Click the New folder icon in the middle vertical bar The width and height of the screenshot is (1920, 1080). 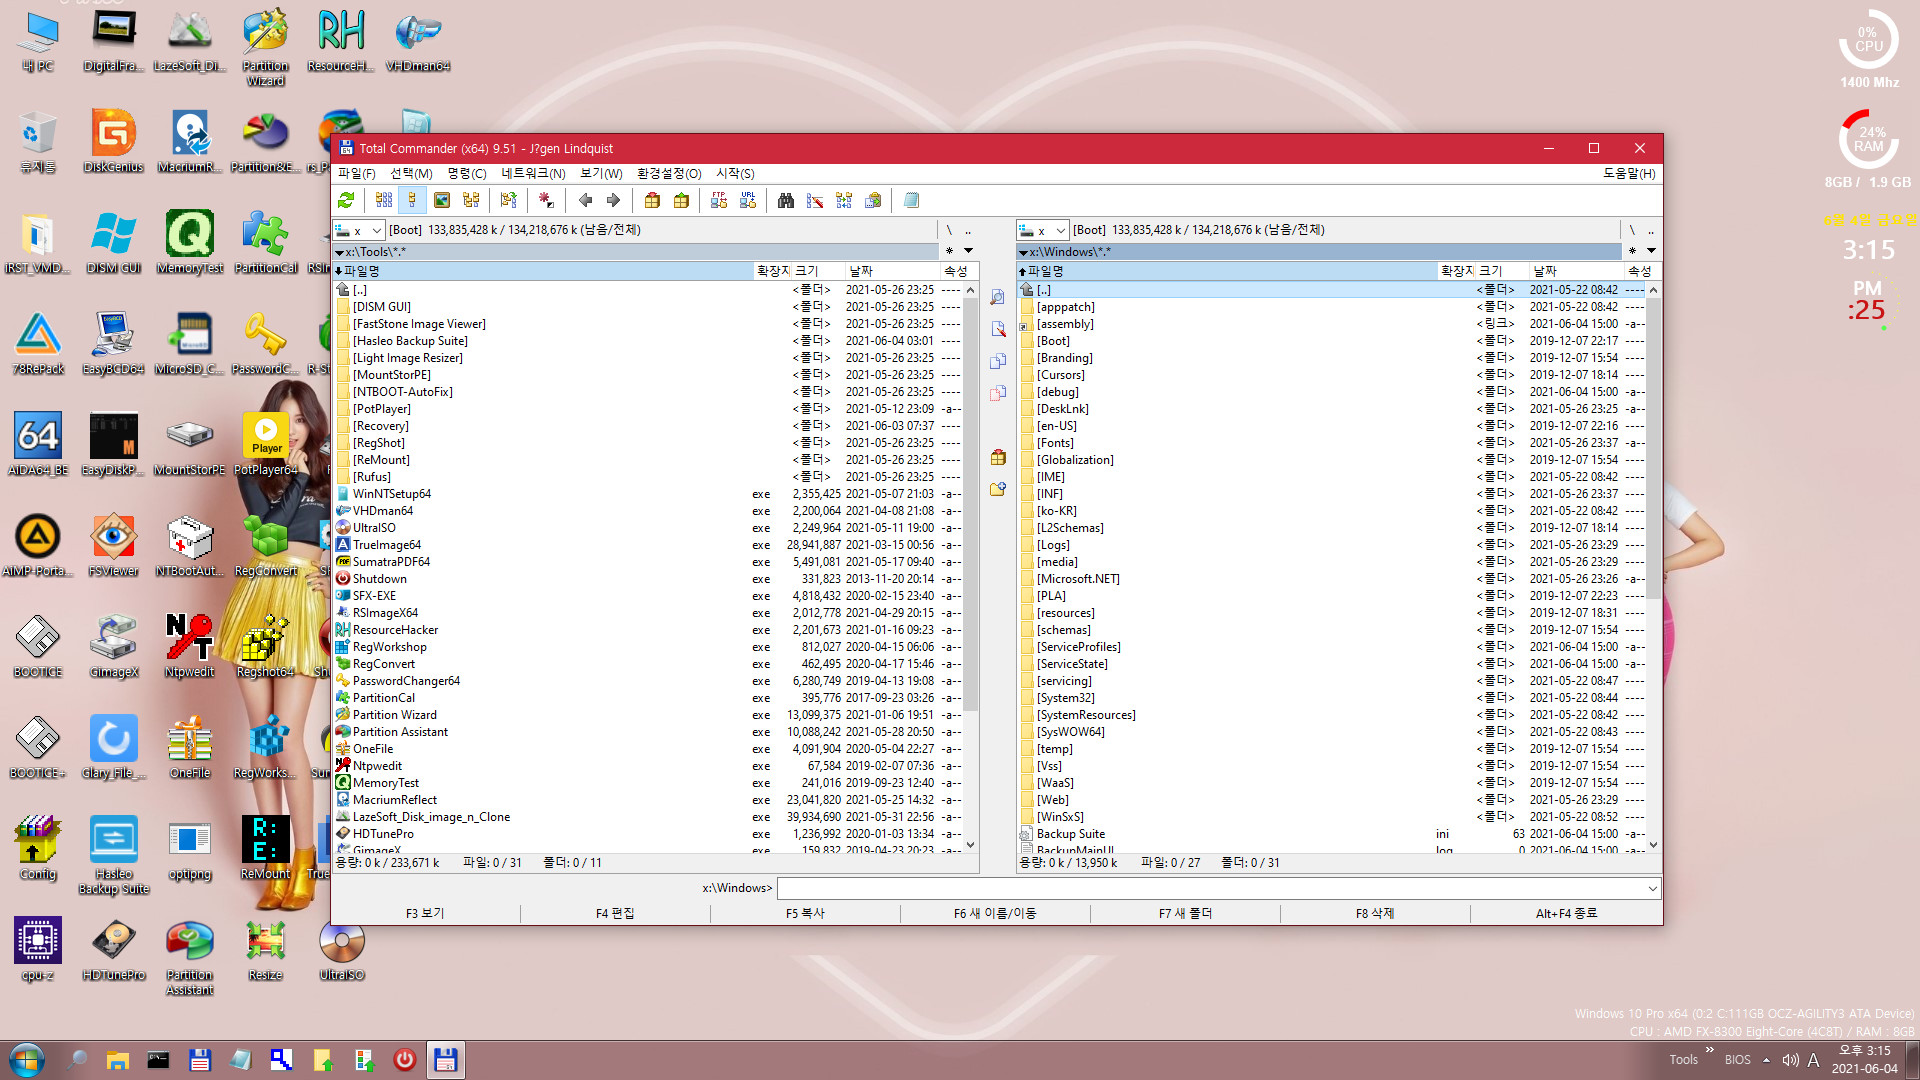(997, 489)
